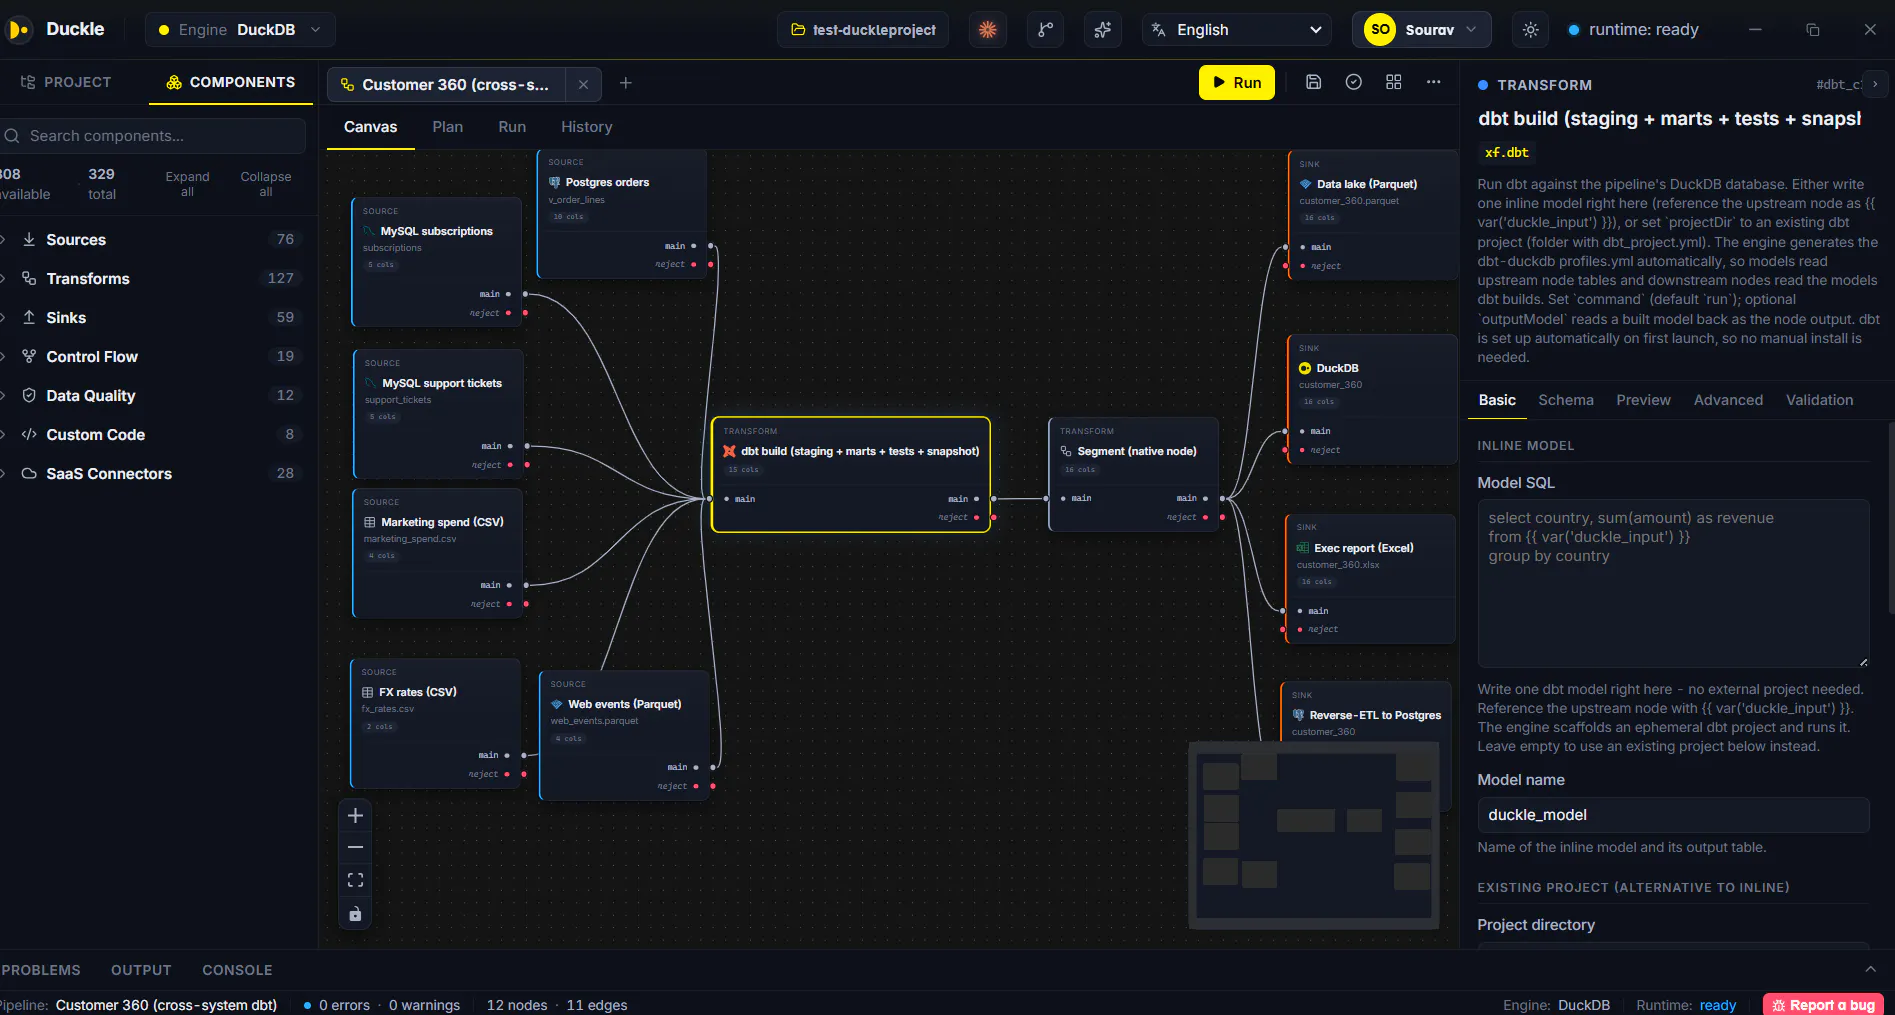Click the Duckle logo icon

18,30
